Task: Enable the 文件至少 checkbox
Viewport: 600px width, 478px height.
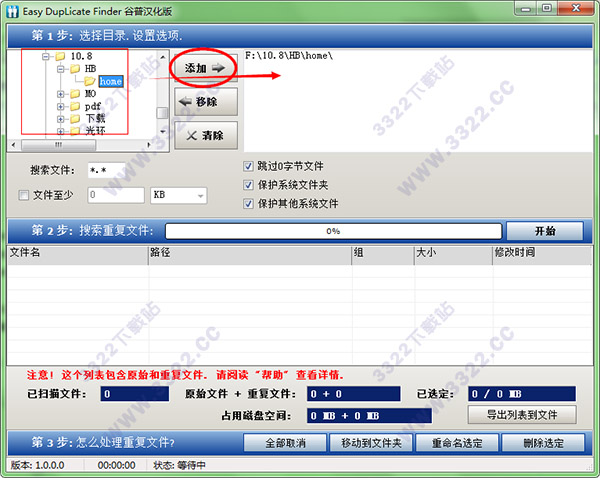Action: coord(24,195)
